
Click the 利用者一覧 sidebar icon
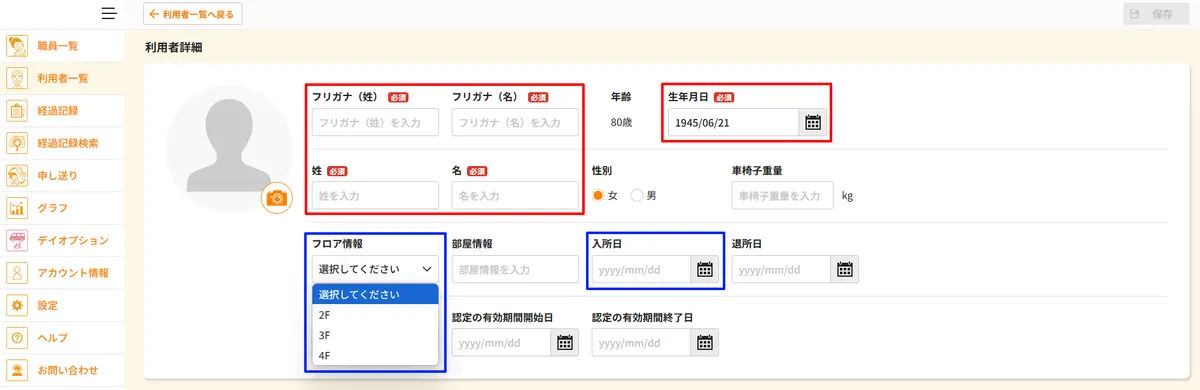(x=17, y=78)
